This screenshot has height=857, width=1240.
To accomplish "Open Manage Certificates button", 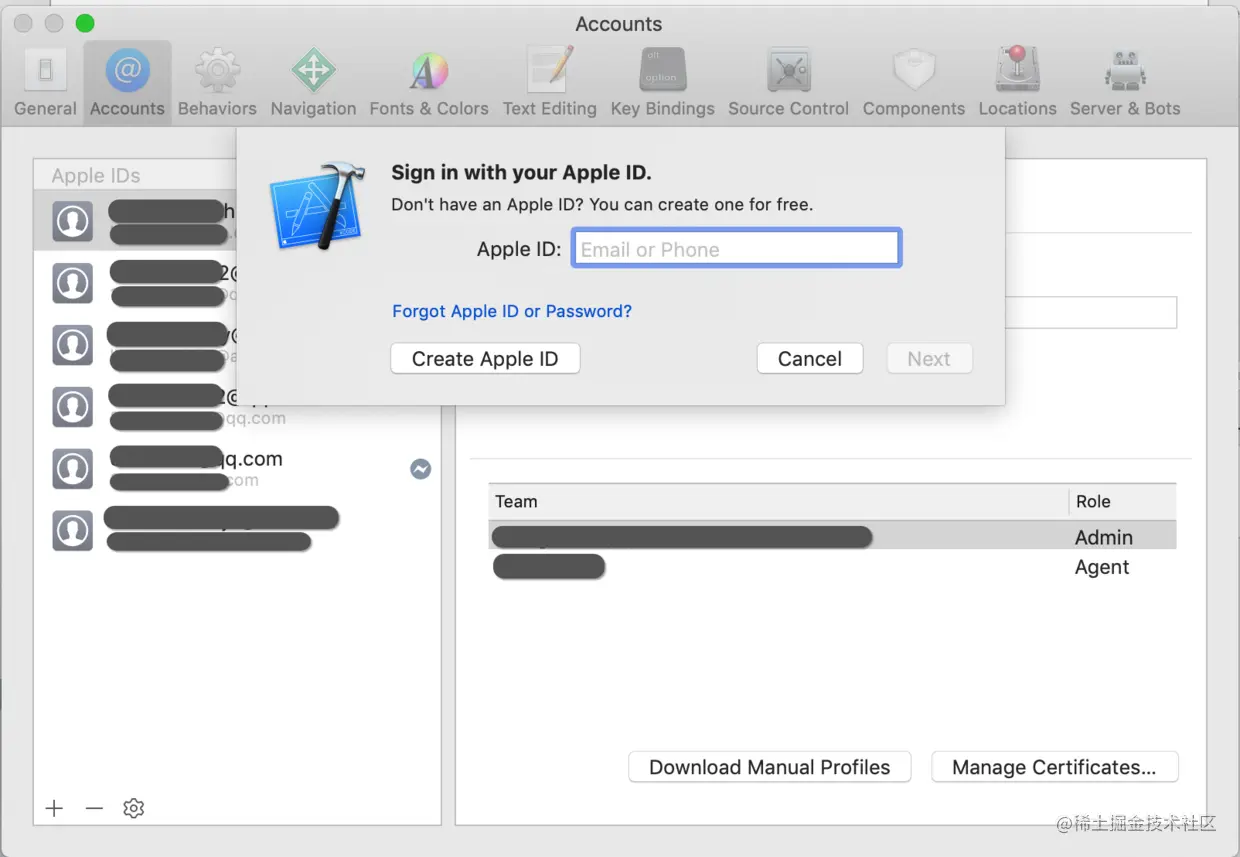I will point(1055,767).
